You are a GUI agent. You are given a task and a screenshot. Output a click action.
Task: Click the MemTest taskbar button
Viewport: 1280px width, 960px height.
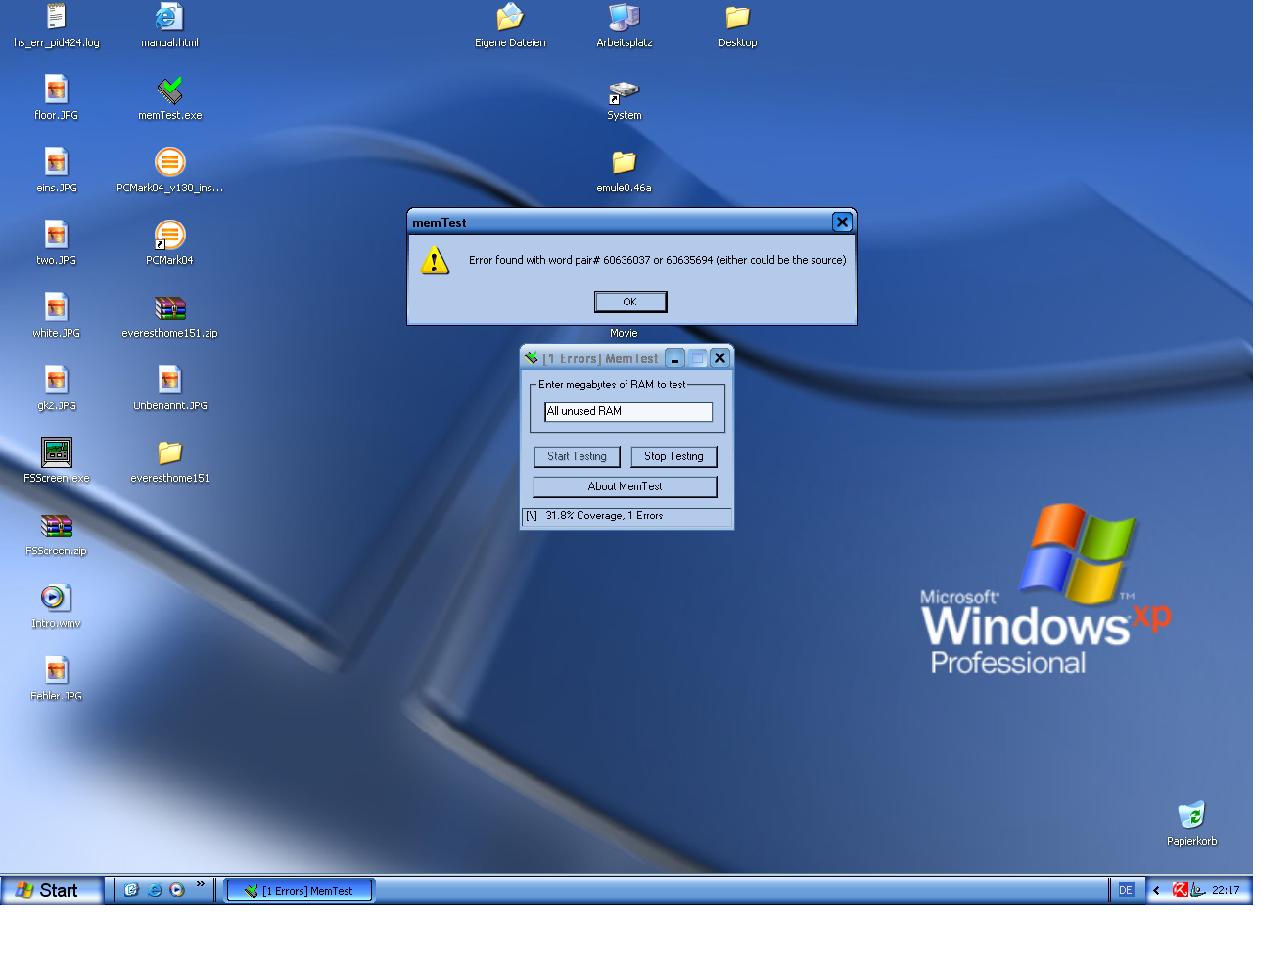point(300,890)
